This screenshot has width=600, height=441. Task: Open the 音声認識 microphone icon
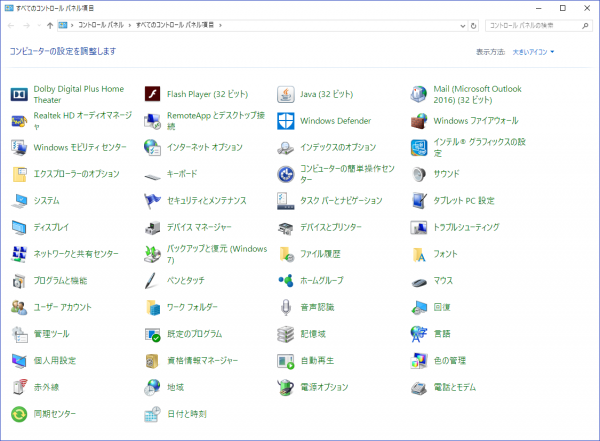coord(285,307)
